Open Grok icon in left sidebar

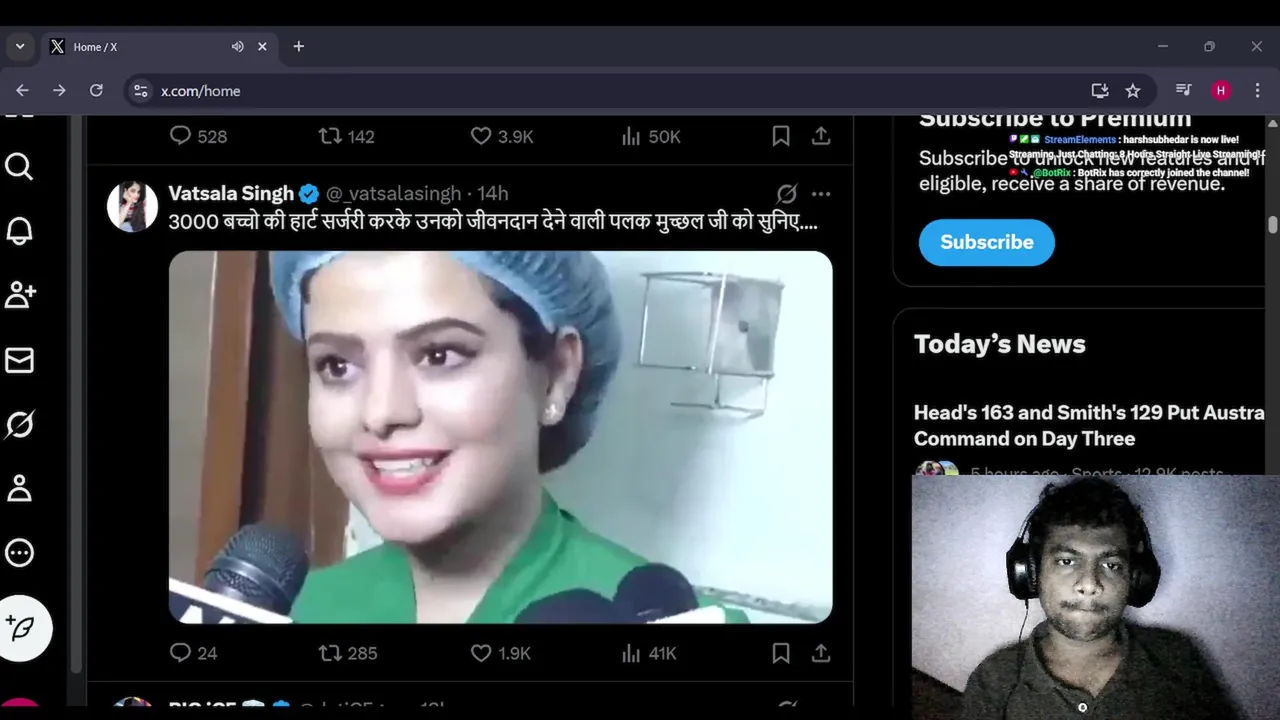19,424
